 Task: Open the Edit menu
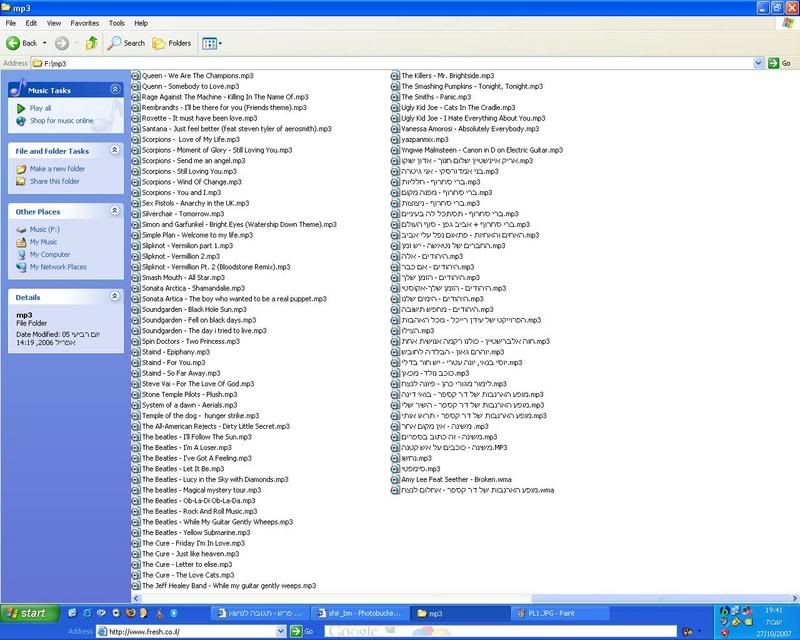click(x=31, y=23)
